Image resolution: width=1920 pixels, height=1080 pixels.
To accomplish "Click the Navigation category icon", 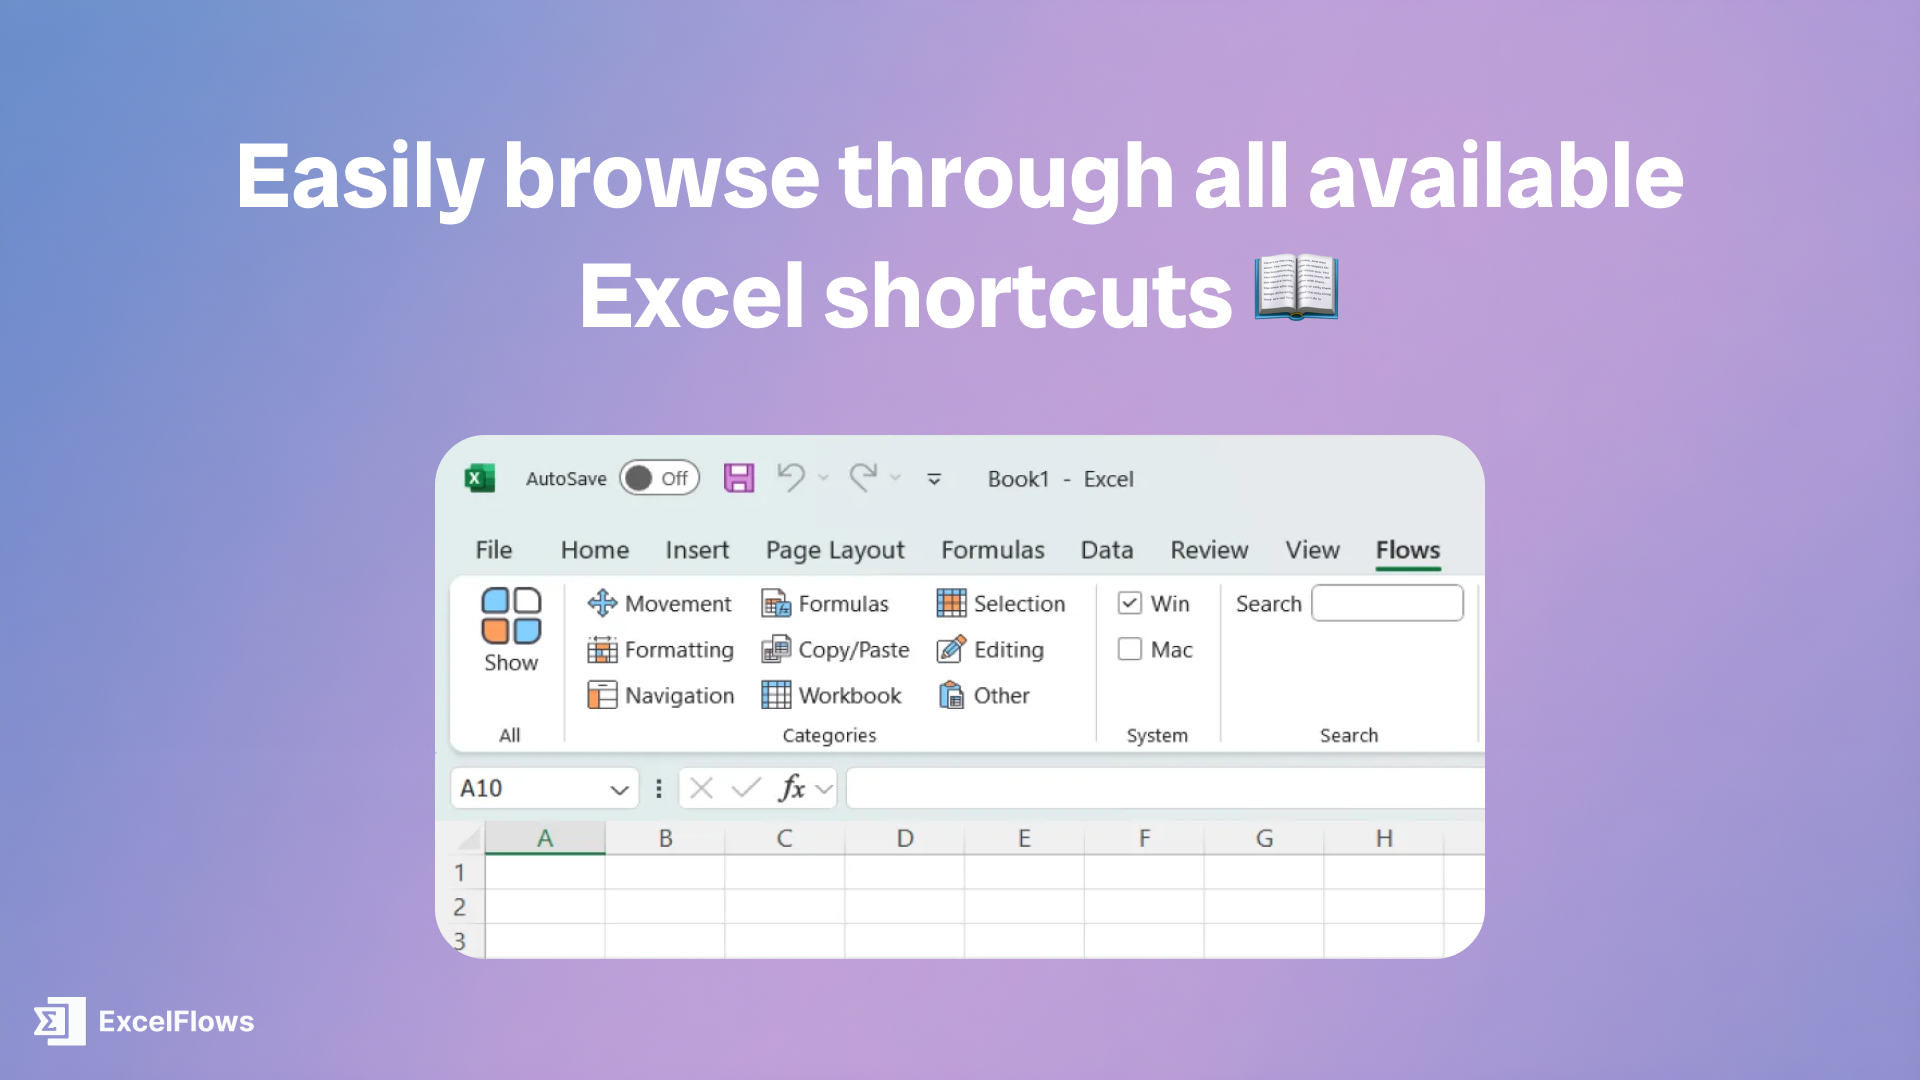I will click(x=602, y=695).
